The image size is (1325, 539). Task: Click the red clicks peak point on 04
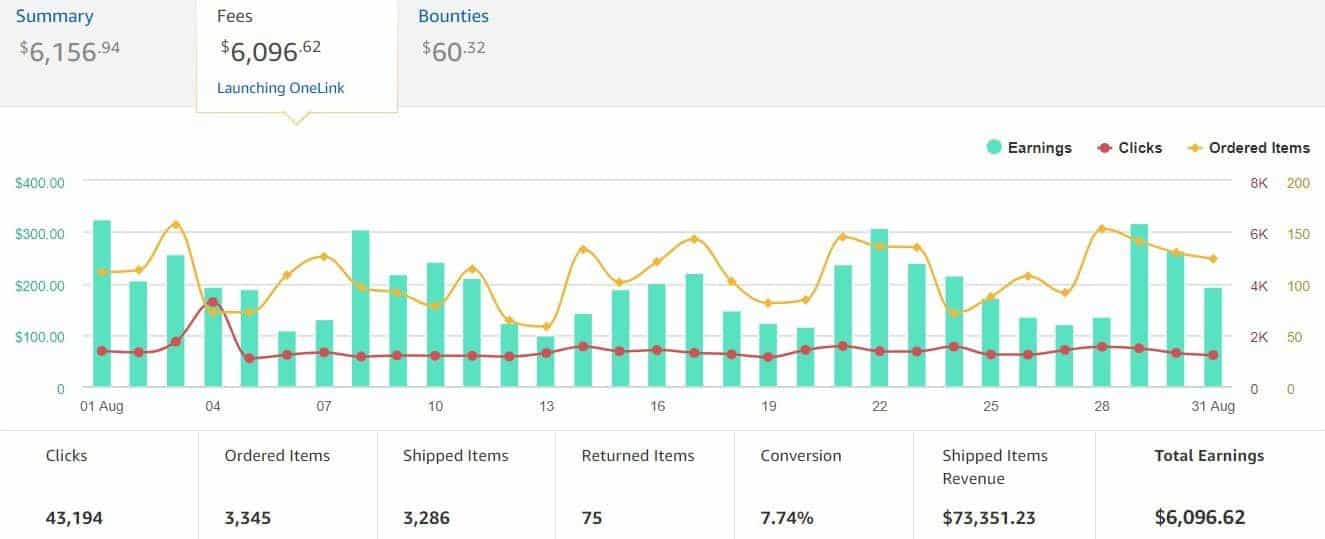pyautogui.click(x=213, y=302)
